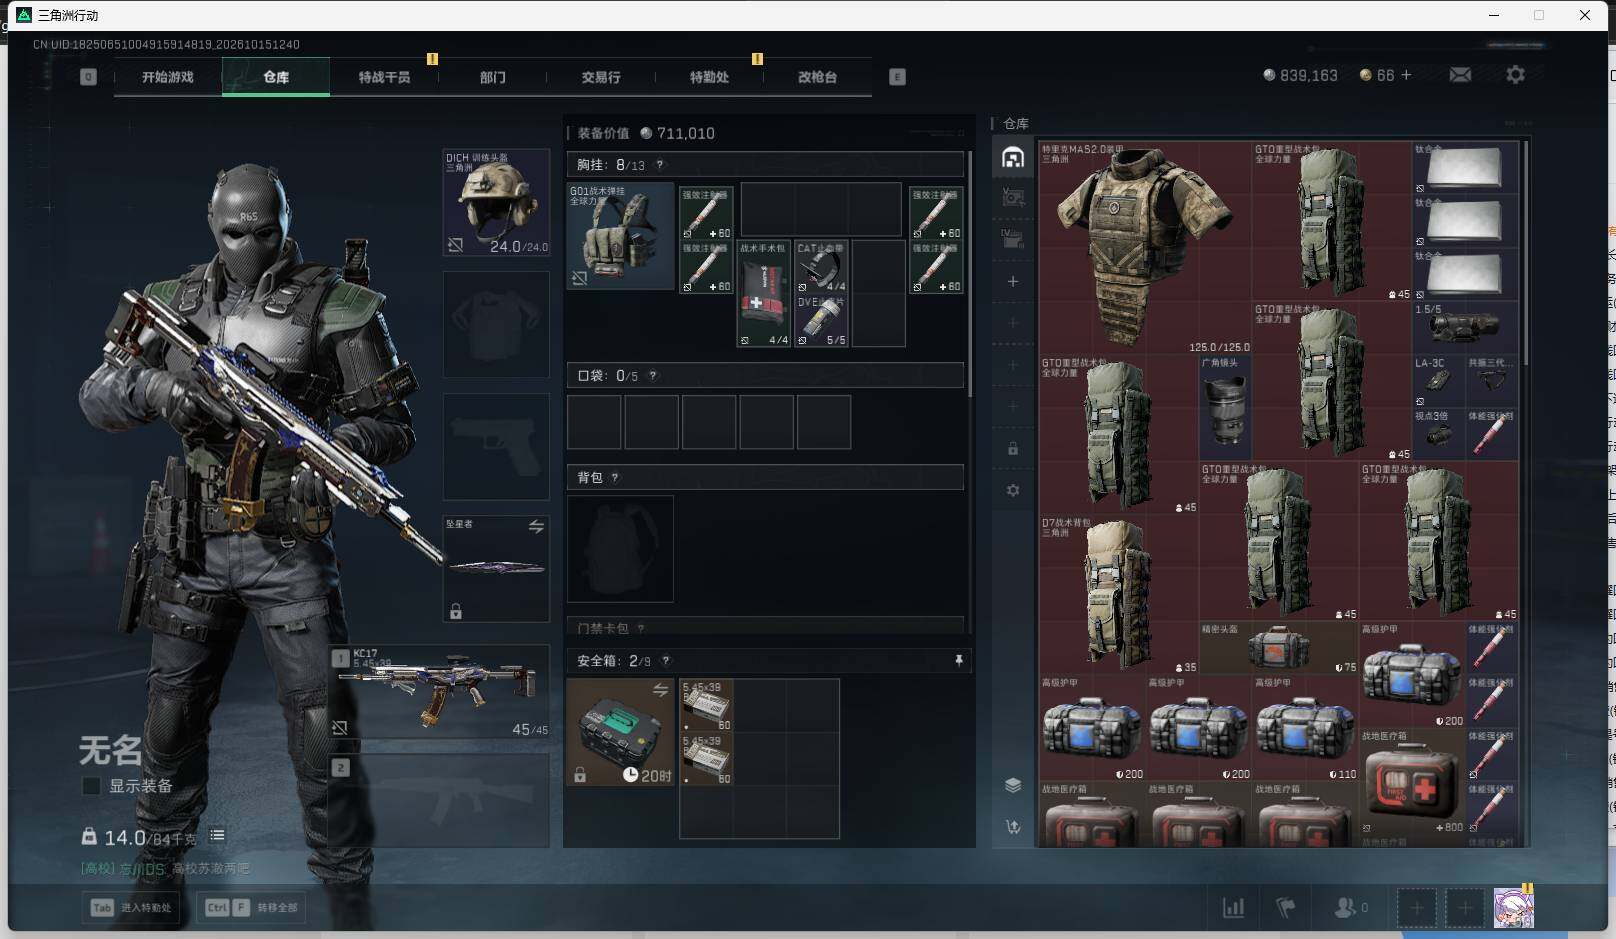The width and height of the screenshot is (1616, 939).
Task: Click the Tab 进入特勤处 button
Action: pyautogui.click(x=132, y=908)
